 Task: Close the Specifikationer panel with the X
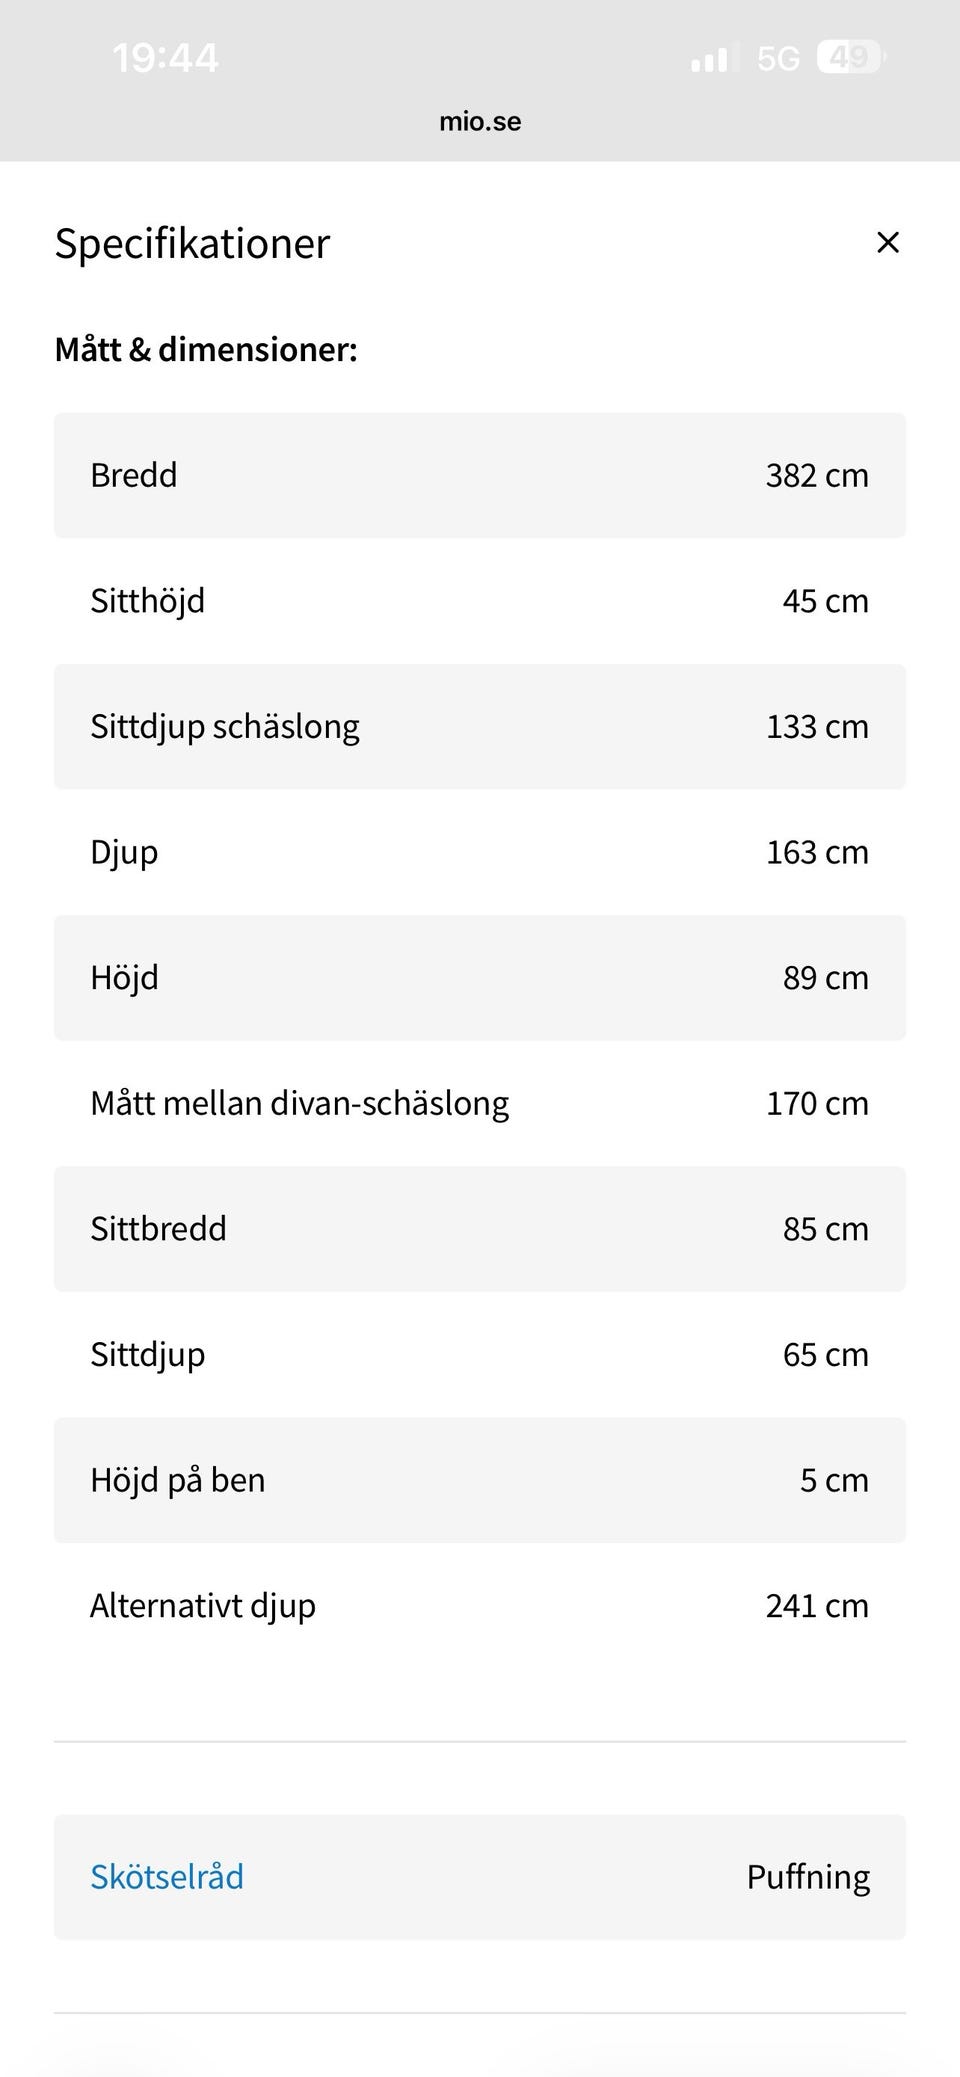point(887,243)
